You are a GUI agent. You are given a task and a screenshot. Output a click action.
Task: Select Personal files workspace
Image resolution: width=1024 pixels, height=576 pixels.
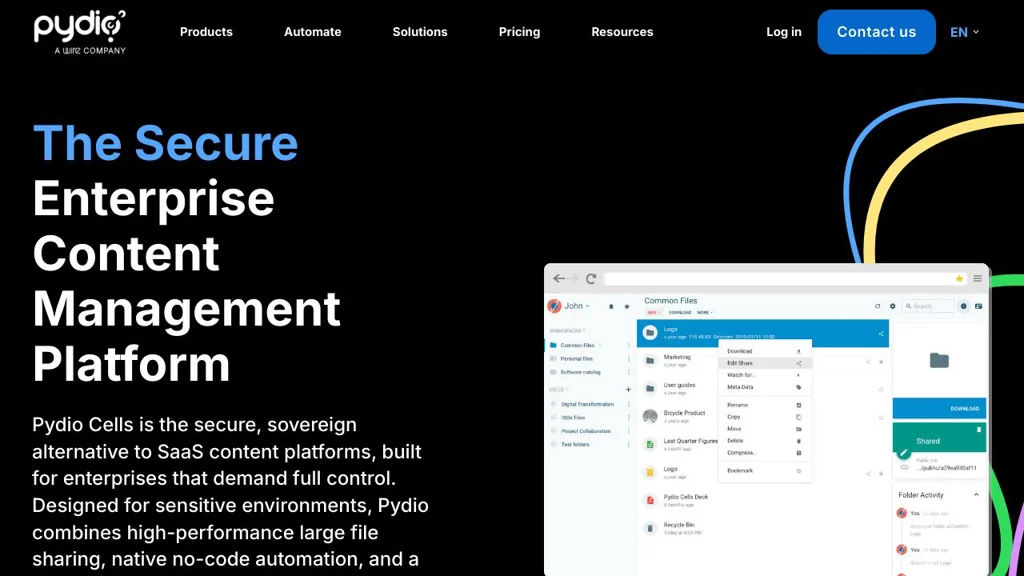[x=577, y=359]
